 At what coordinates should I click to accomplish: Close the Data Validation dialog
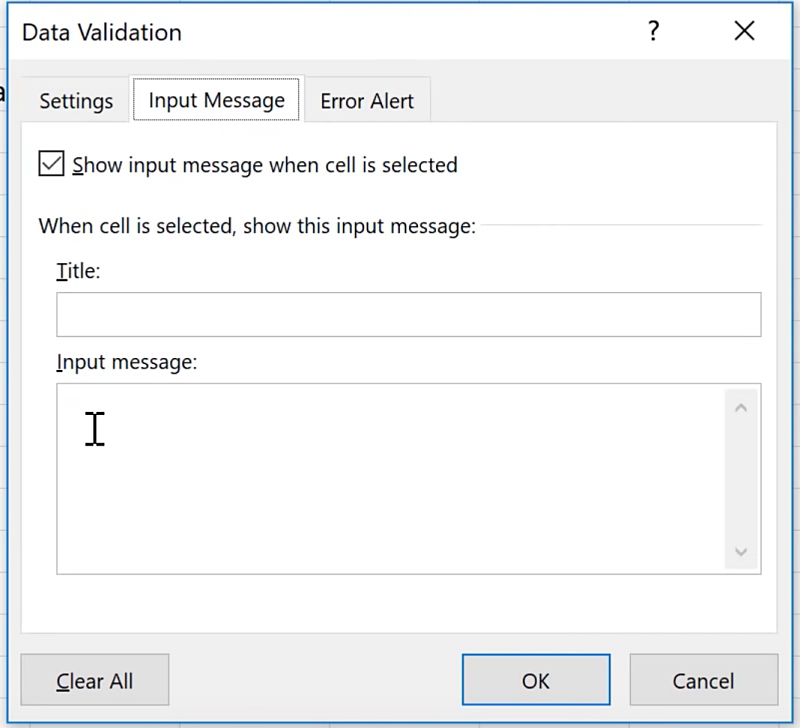click(744, 32)
